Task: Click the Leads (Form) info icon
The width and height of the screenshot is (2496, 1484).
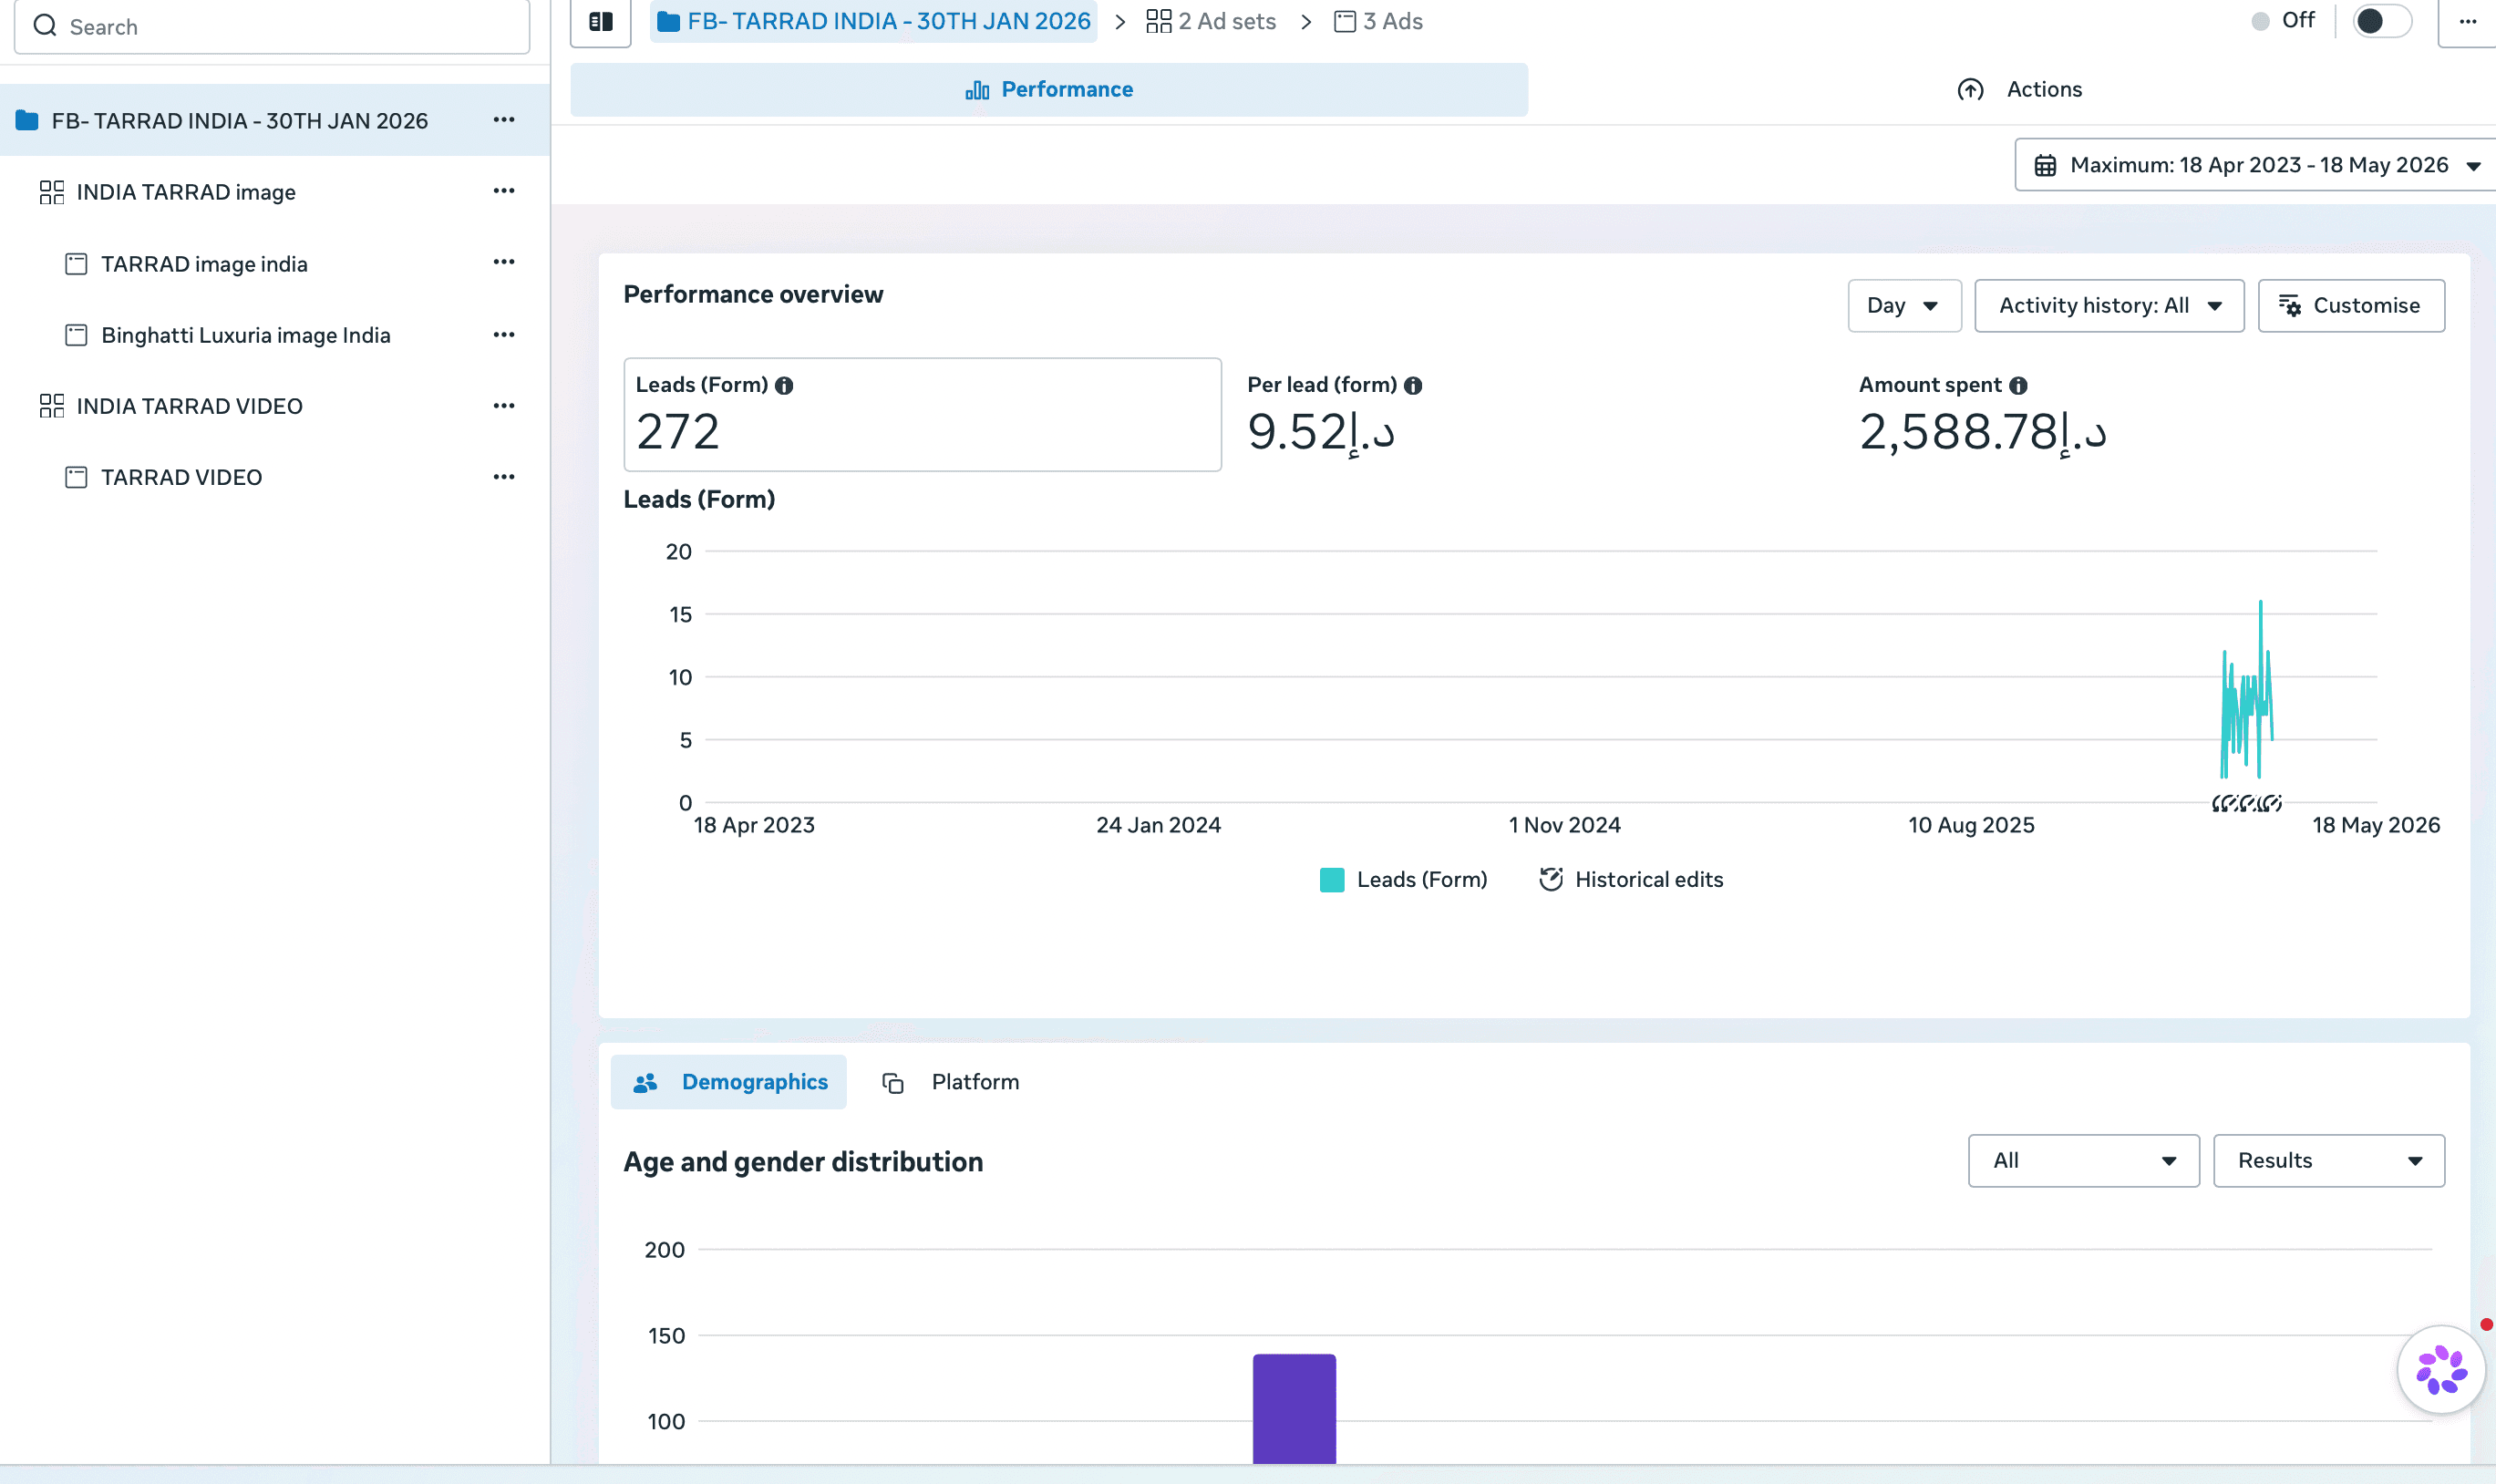Action: (784, 386)
